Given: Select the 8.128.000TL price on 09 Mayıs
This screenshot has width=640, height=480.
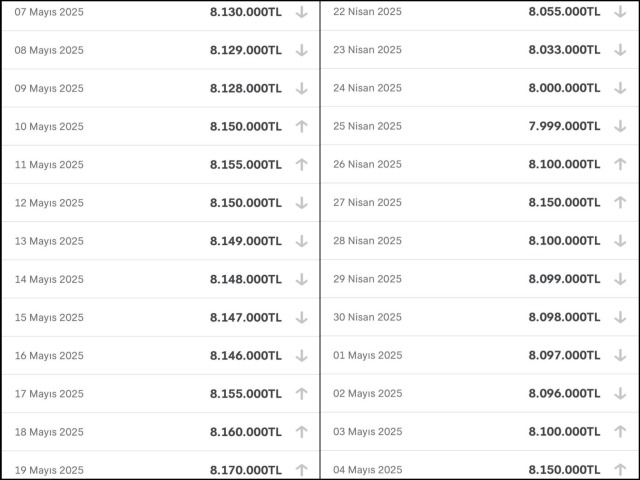Looking at the screenshot, I should coord(245,88).
